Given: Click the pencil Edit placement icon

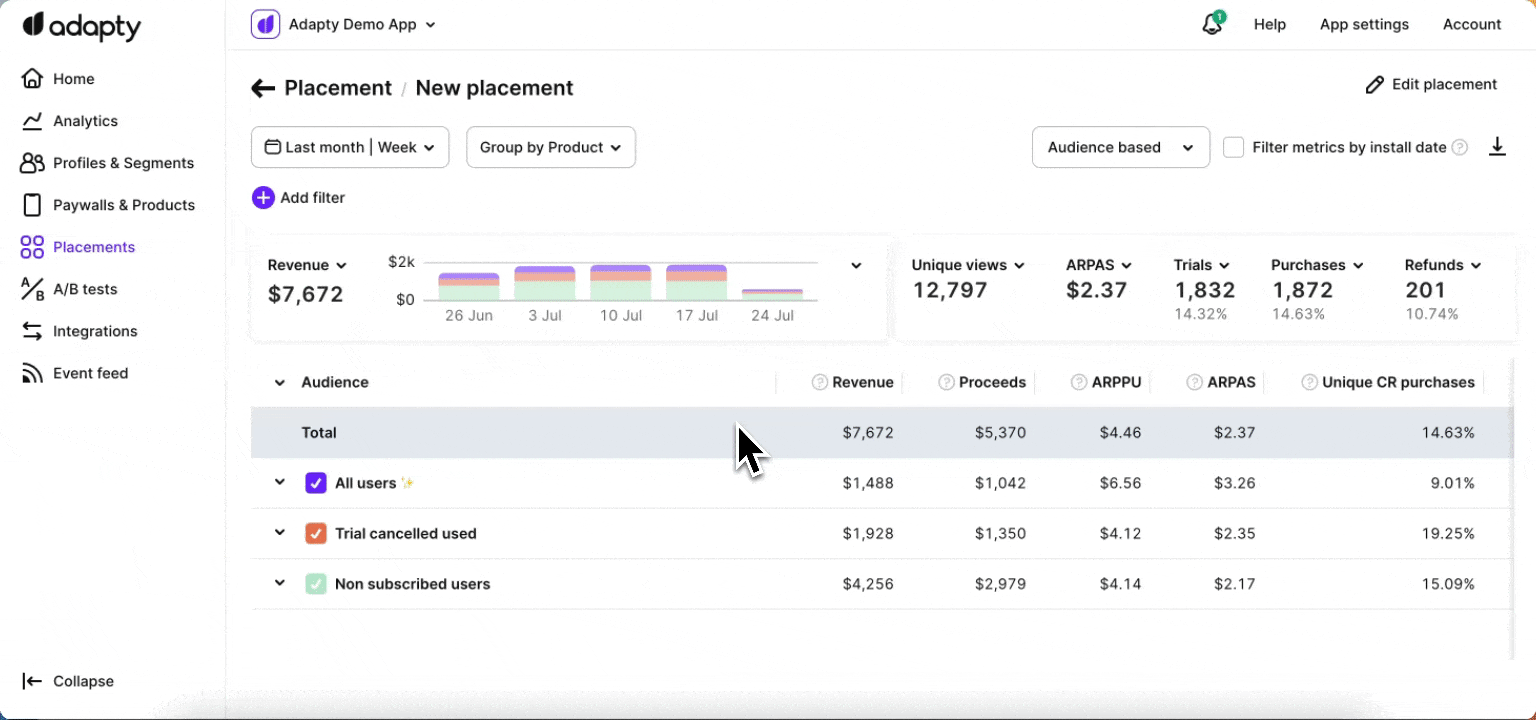Looking at the screenshot, I should pyautogui.click(x=1375, y=85).
